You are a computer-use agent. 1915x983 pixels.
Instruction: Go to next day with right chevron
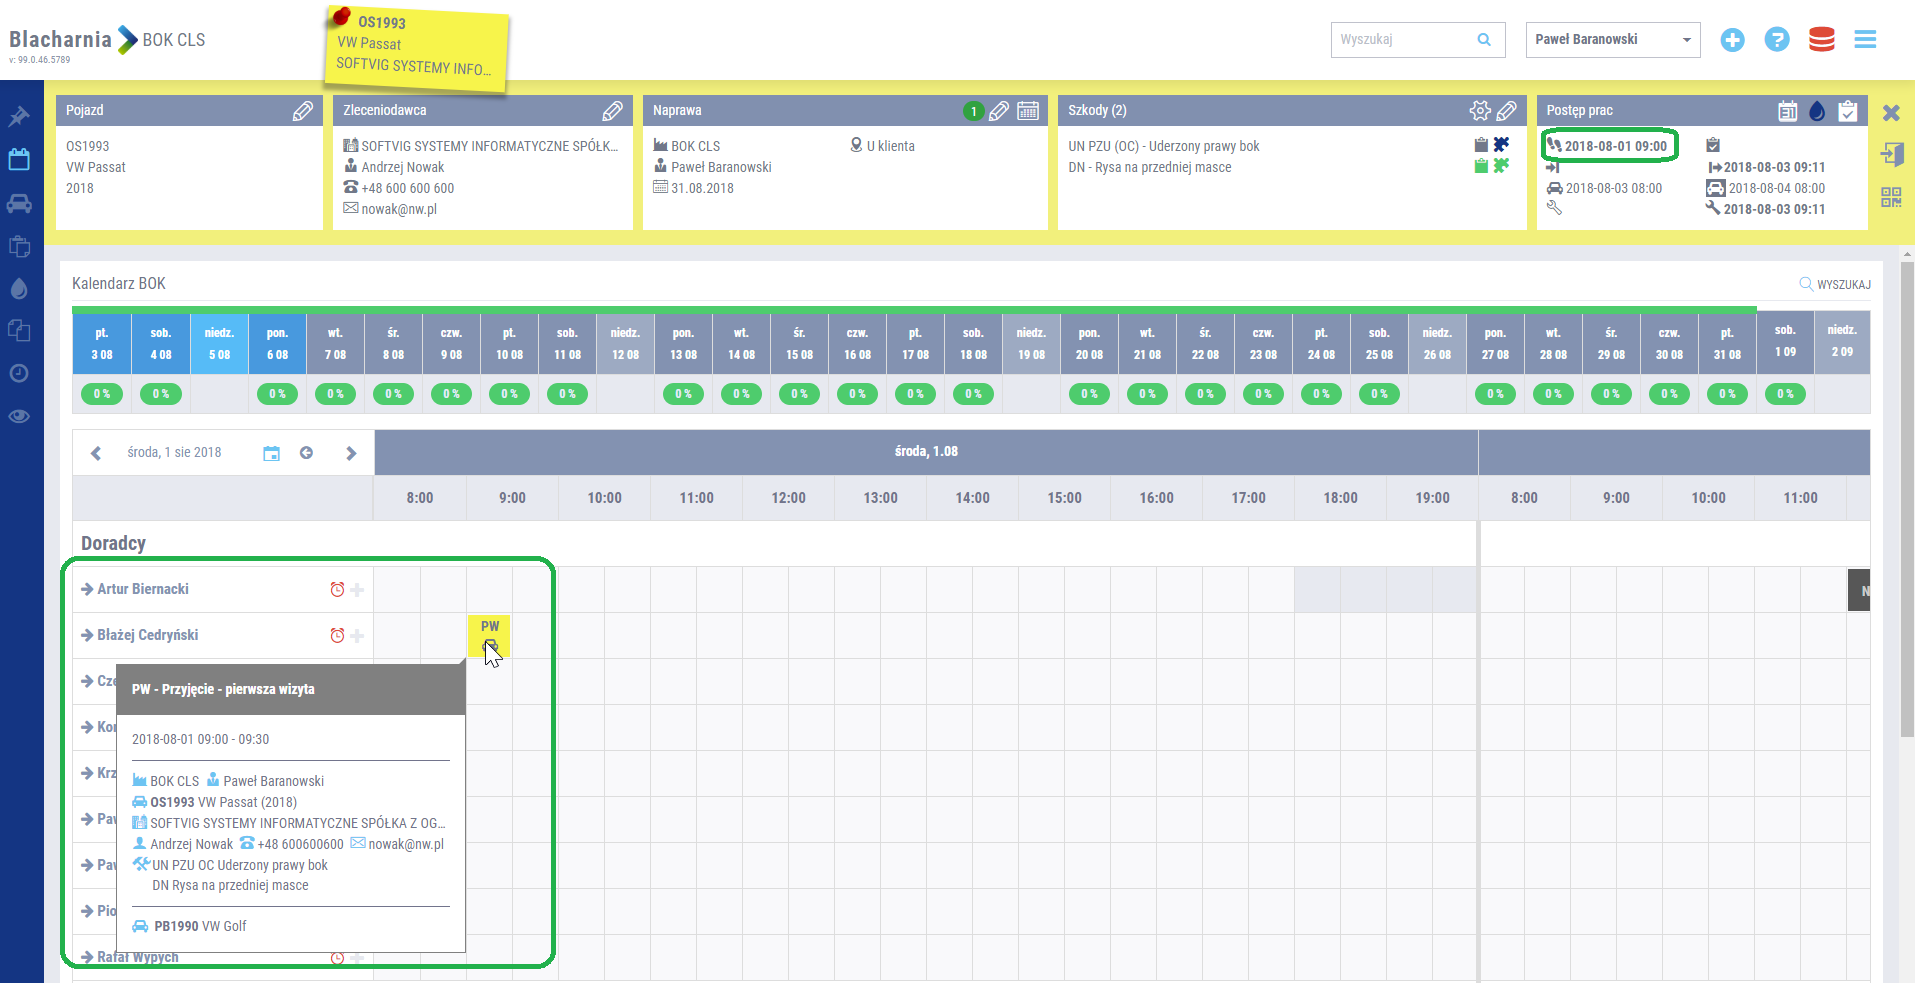351,453
